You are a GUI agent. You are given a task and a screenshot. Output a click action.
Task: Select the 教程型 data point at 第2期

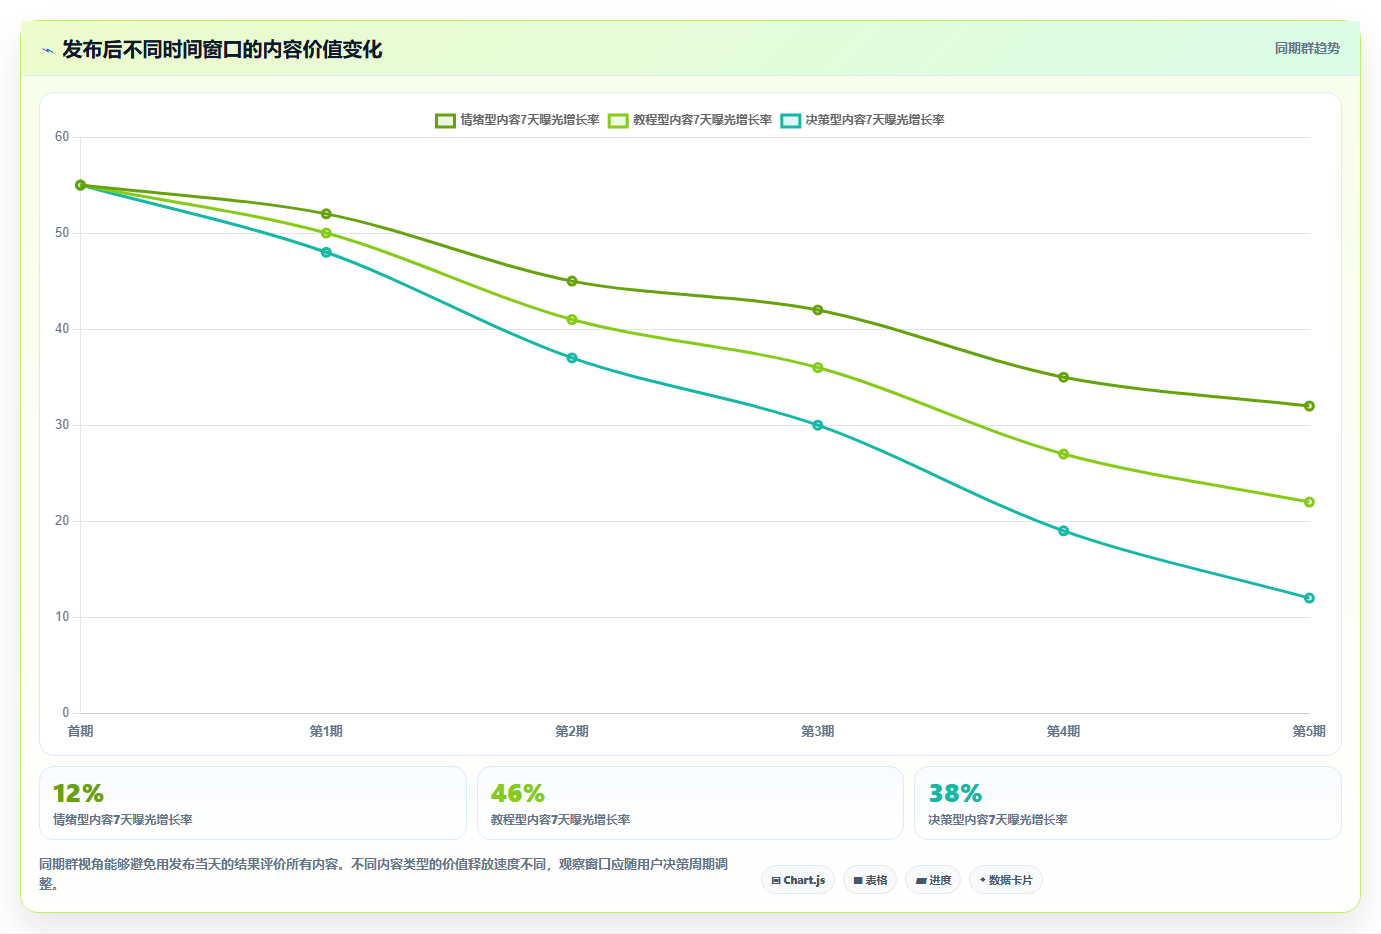572,320
